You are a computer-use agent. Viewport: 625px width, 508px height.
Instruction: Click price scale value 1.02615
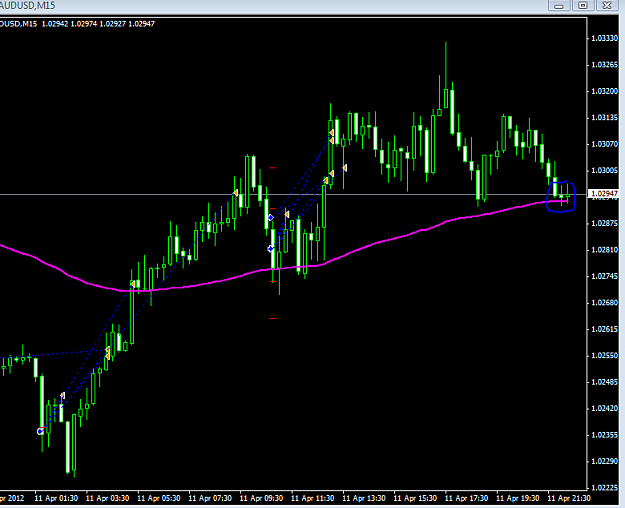point(604,329)
